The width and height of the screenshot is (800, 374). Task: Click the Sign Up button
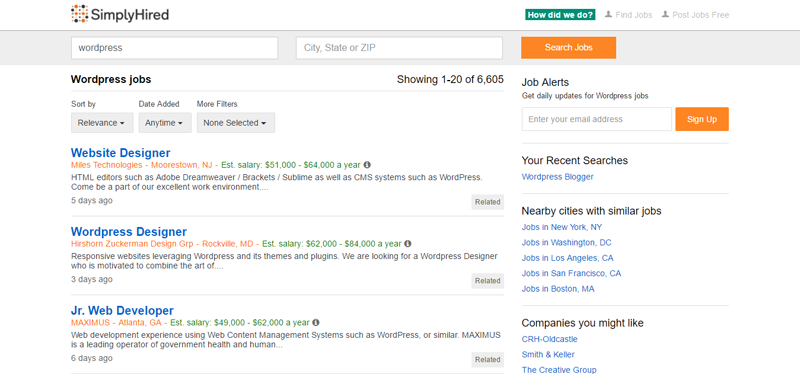click(702, 119)
